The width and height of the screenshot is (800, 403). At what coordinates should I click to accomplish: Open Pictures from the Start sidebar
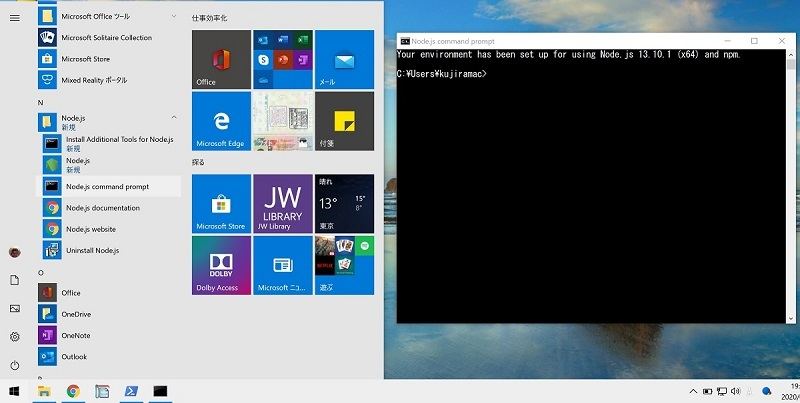point(15,308)
